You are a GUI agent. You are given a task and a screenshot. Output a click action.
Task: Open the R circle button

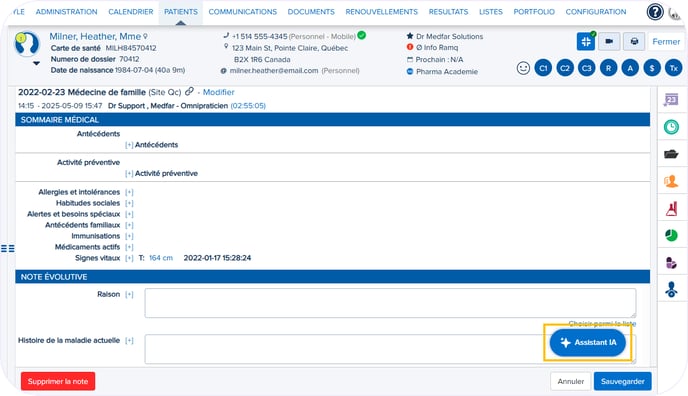tap(608, 68)
